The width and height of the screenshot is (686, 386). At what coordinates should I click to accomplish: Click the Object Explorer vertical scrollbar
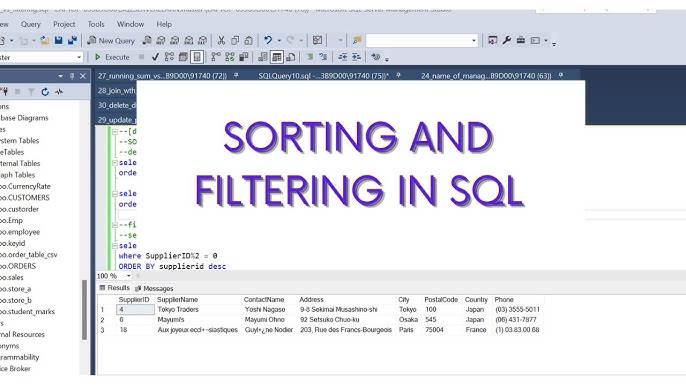point(84,310)
